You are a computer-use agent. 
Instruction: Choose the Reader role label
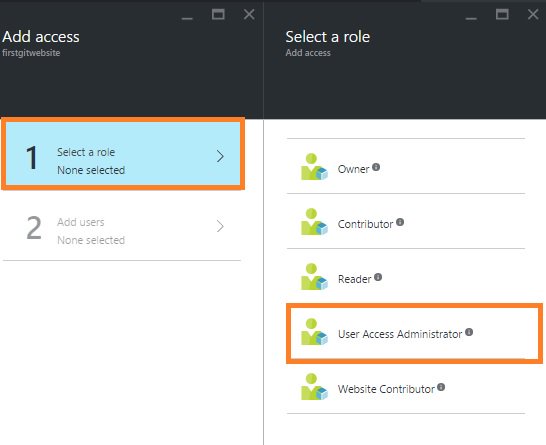click(x=354, y=279)
